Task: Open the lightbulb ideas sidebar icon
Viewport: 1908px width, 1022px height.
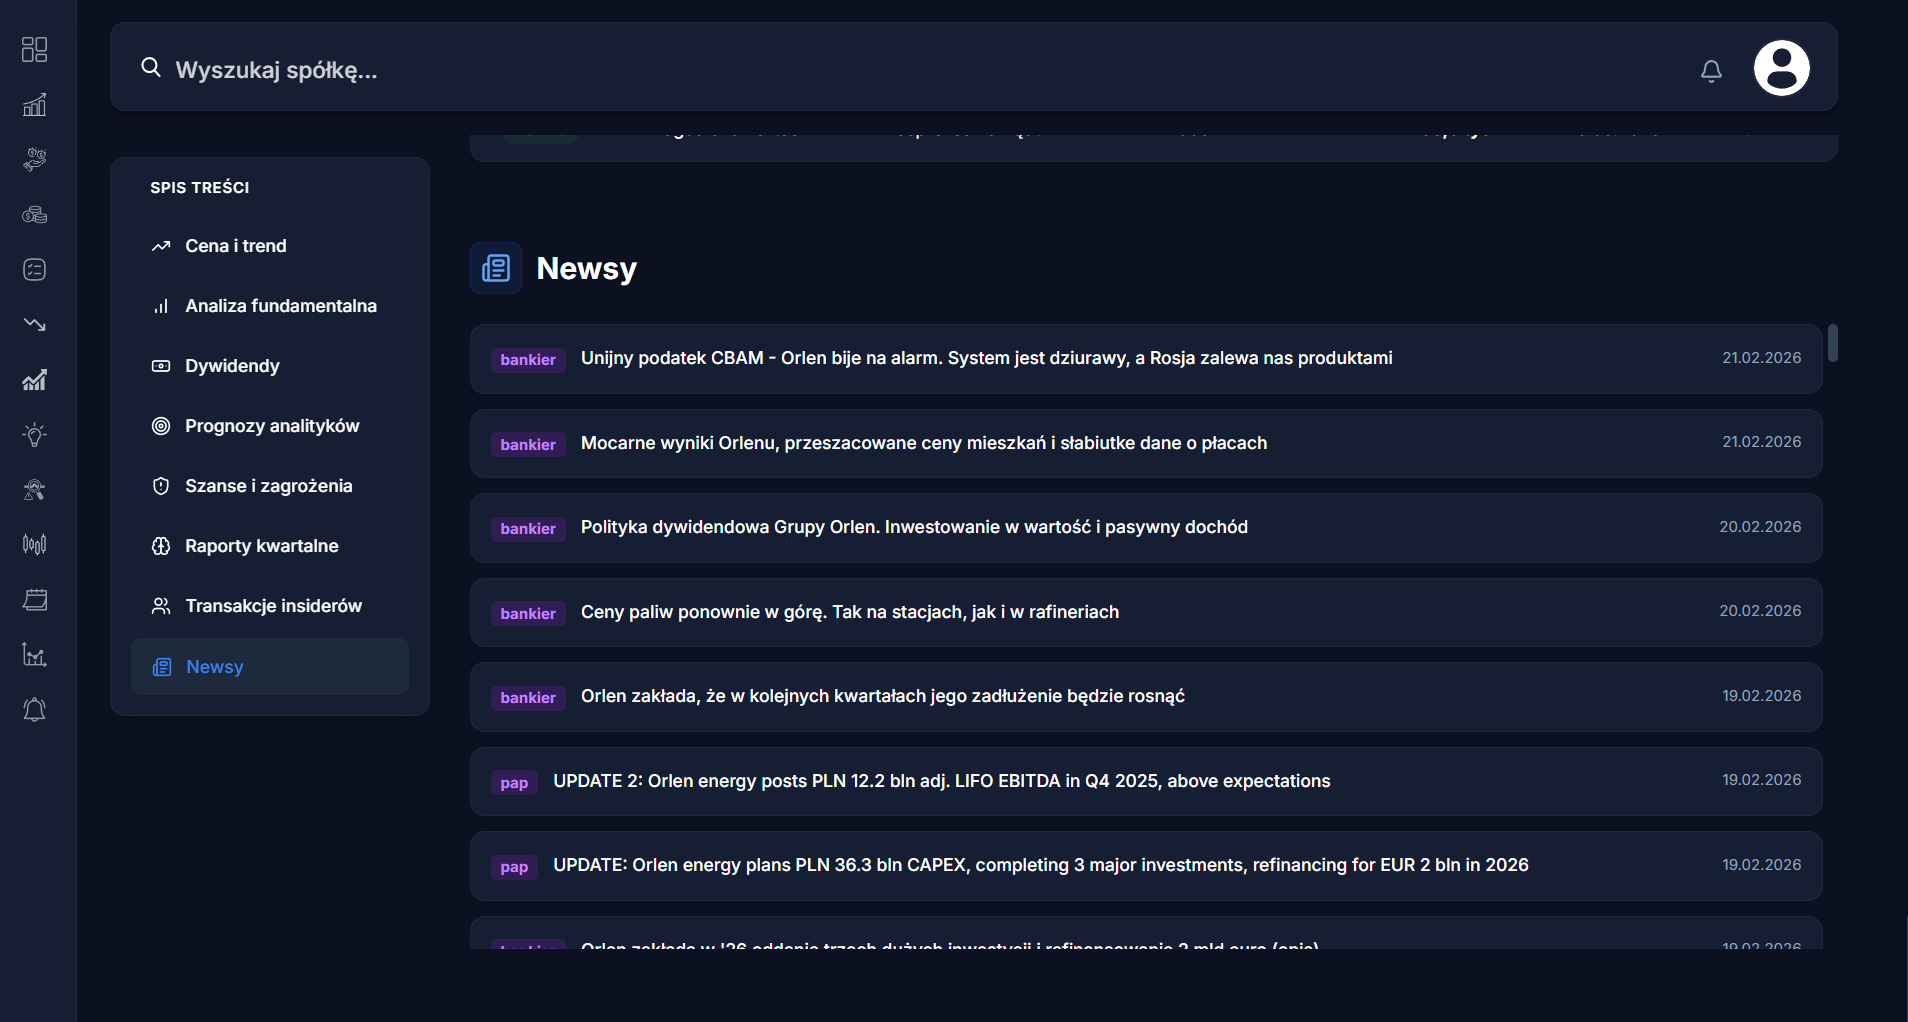Action: coord(35,435)
